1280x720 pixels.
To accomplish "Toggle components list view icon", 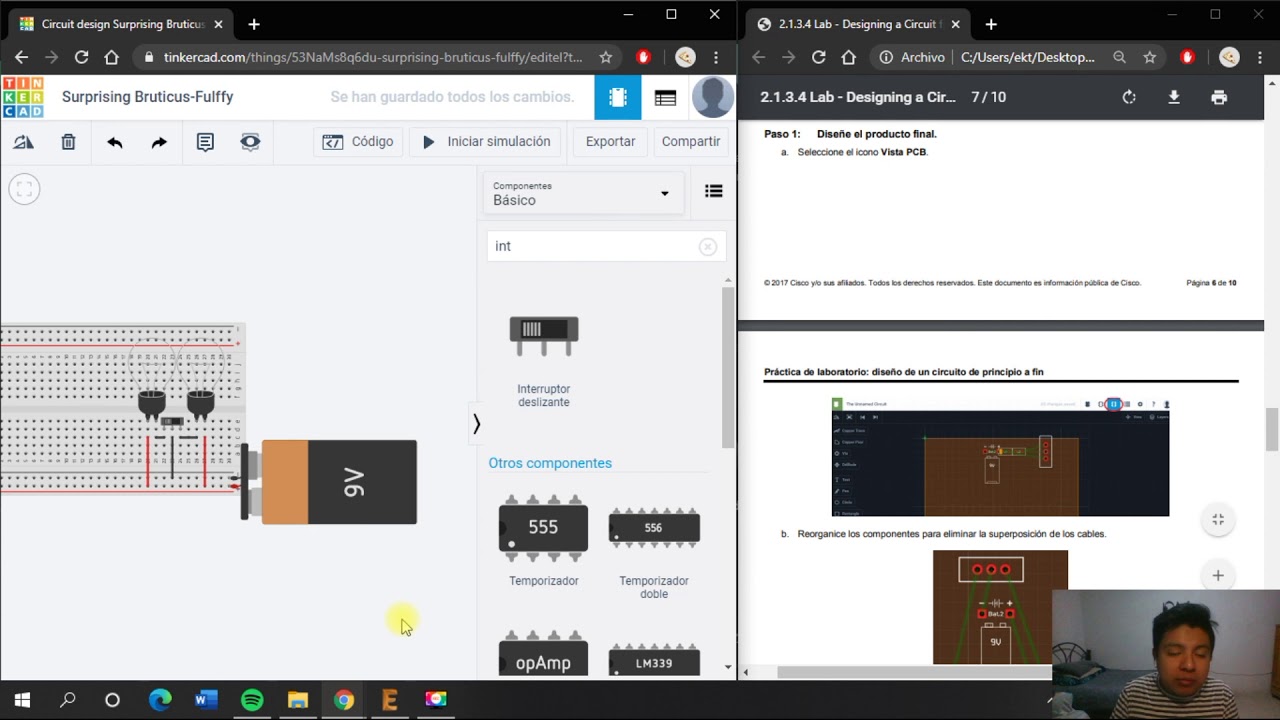I will point(713,191).
